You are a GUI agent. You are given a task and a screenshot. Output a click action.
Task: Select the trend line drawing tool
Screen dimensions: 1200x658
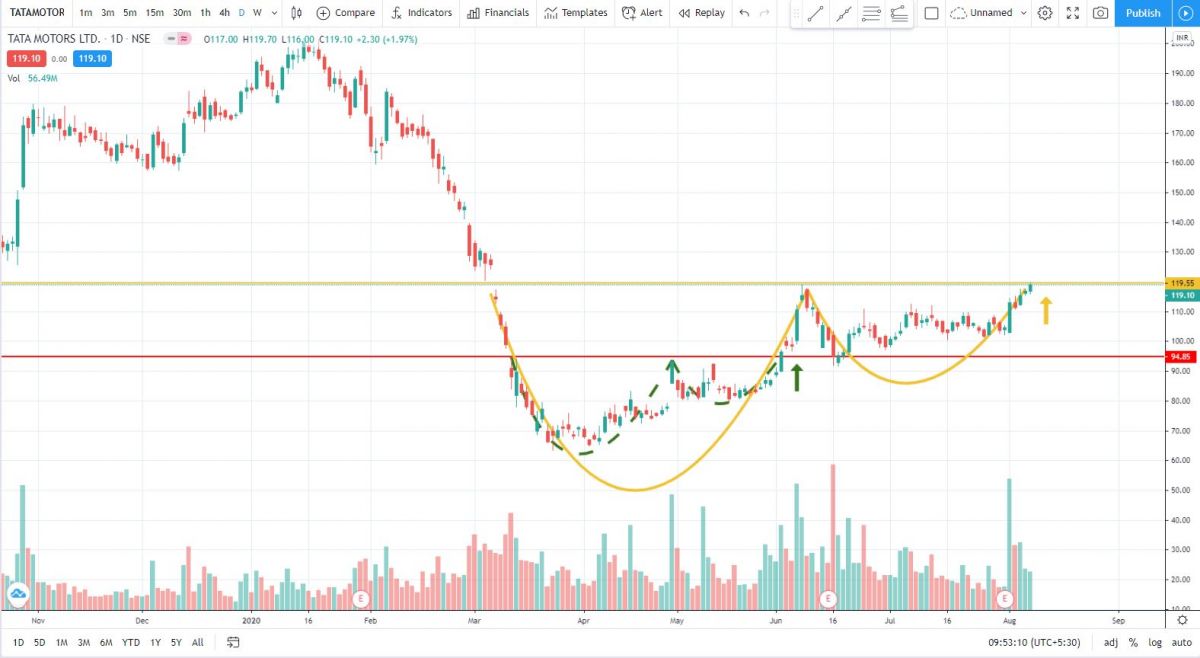(x=815, y=14)
